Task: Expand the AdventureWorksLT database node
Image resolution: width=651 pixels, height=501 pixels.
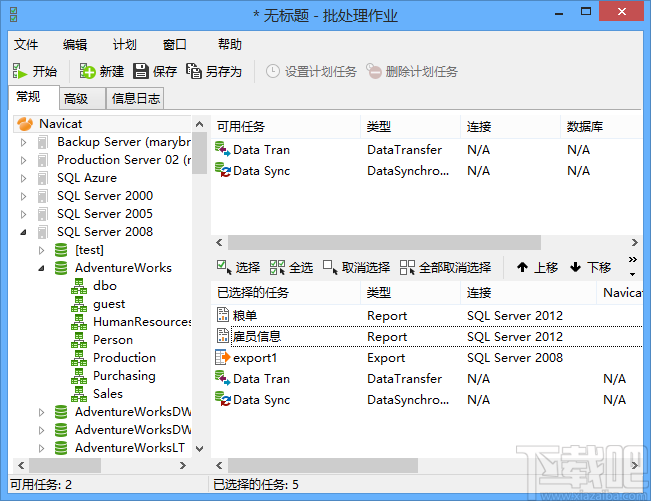Action: click(x=42, y=448)
